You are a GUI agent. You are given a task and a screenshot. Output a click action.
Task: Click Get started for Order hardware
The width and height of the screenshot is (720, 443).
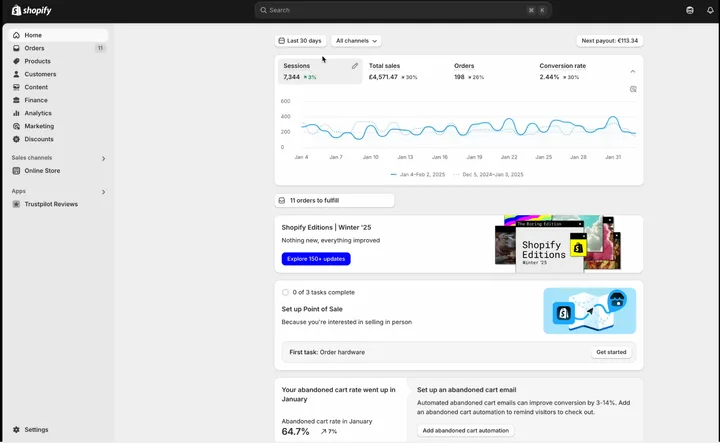pyautogui.click(x=611, y=352)
